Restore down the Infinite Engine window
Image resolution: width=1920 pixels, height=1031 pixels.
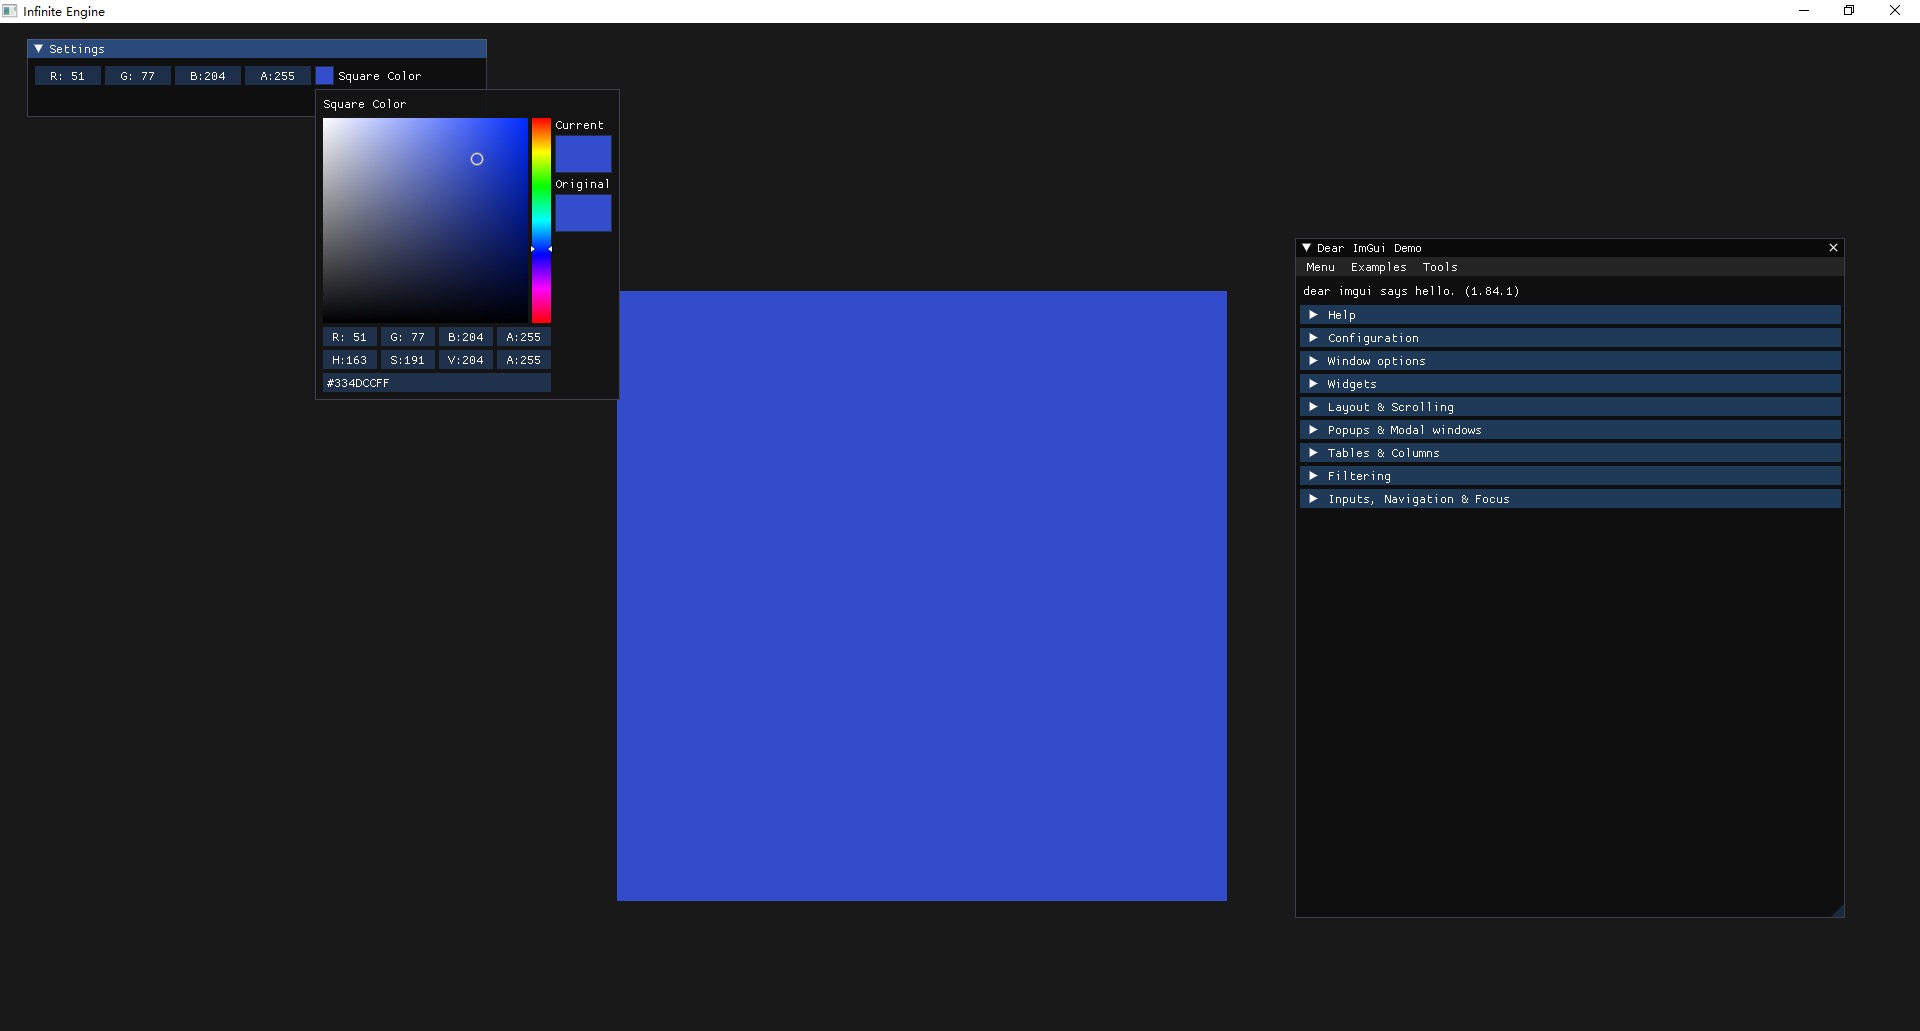point(1849,11)
